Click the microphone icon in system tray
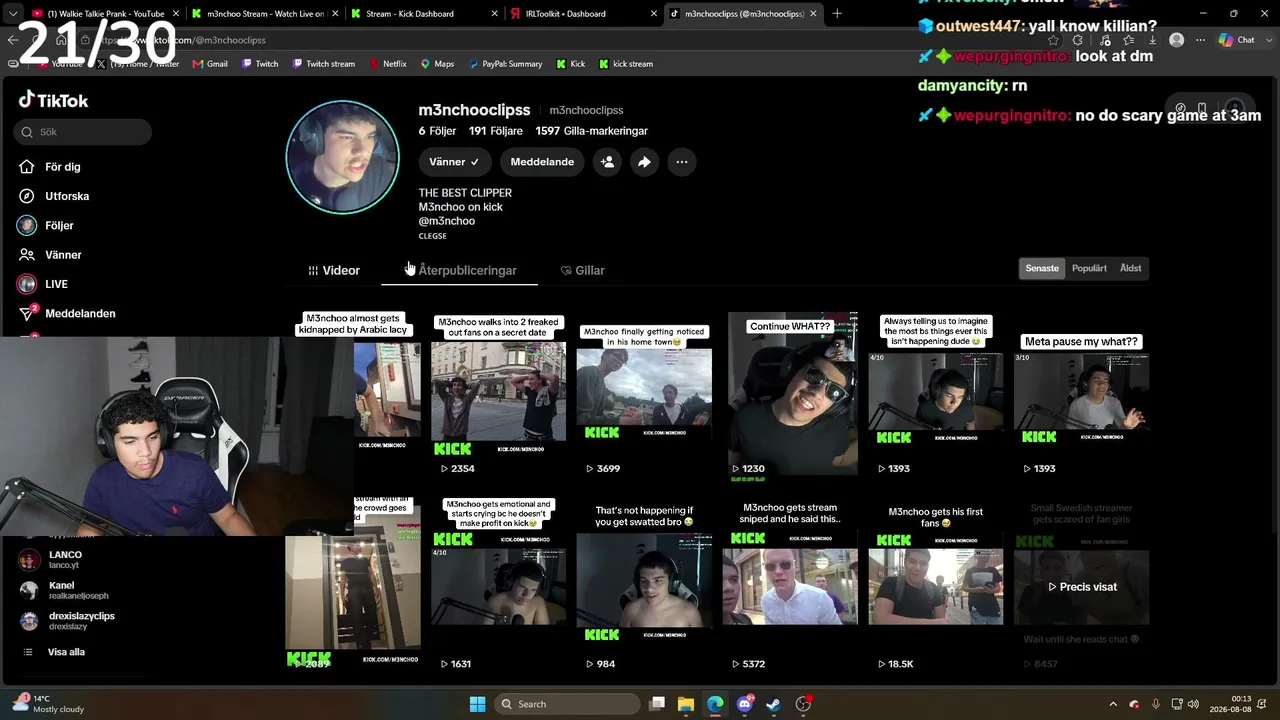 point(1156,704)
